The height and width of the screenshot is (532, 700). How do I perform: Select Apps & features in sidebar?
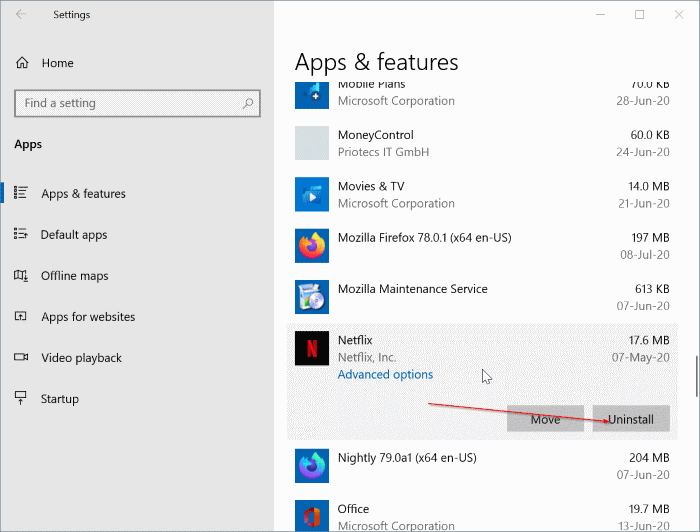tap(83, 194)
